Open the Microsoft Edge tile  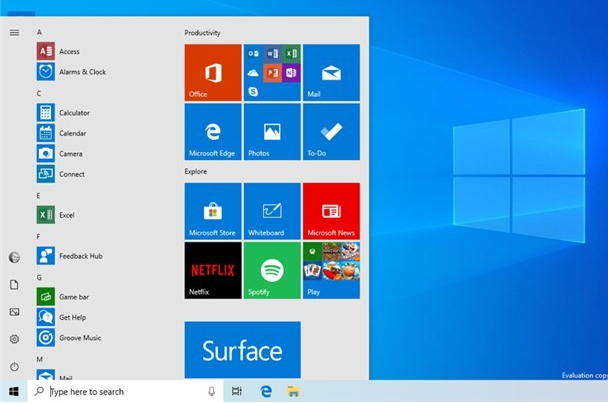point(213,132)
